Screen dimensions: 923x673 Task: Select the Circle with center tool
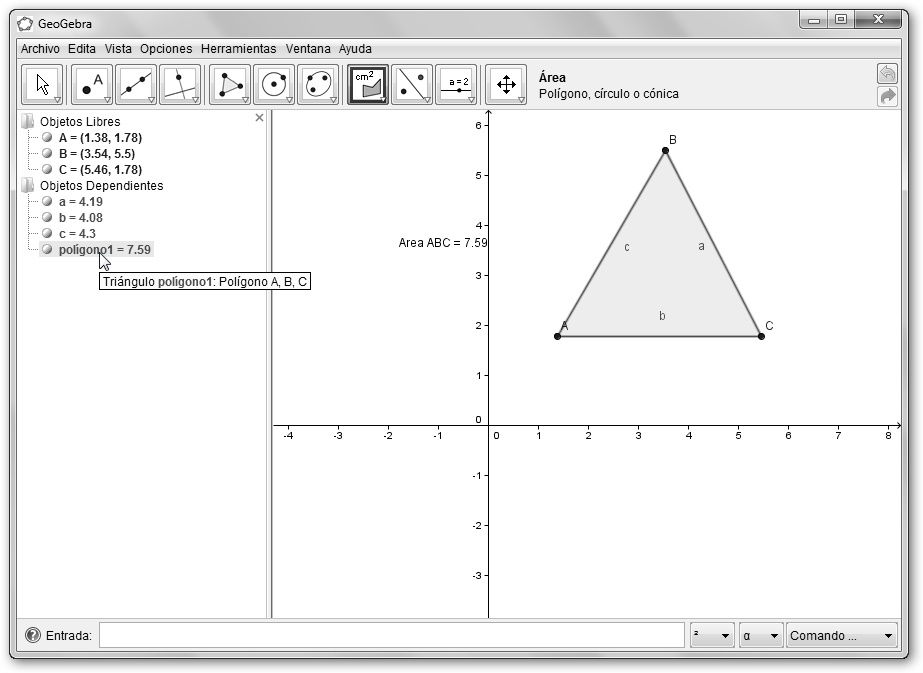[274, 85]
